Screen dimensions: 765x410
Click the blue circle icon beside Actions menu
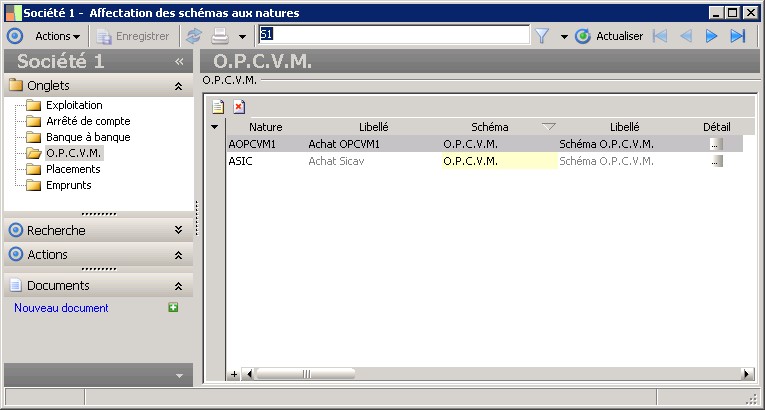point(16,36)
